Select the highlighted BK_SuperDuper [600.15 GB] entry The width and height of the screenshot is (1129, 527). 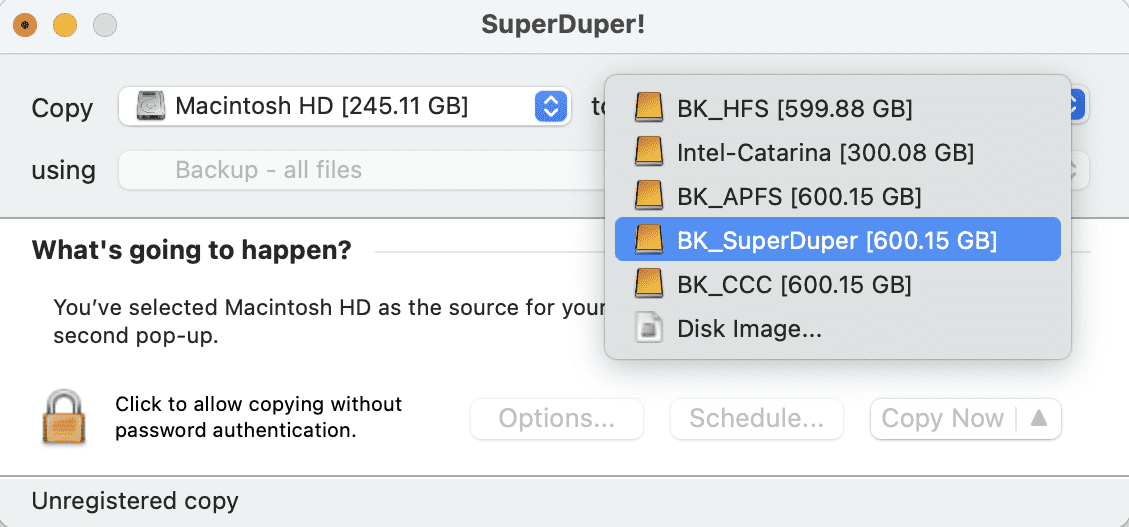pos(837,240)
